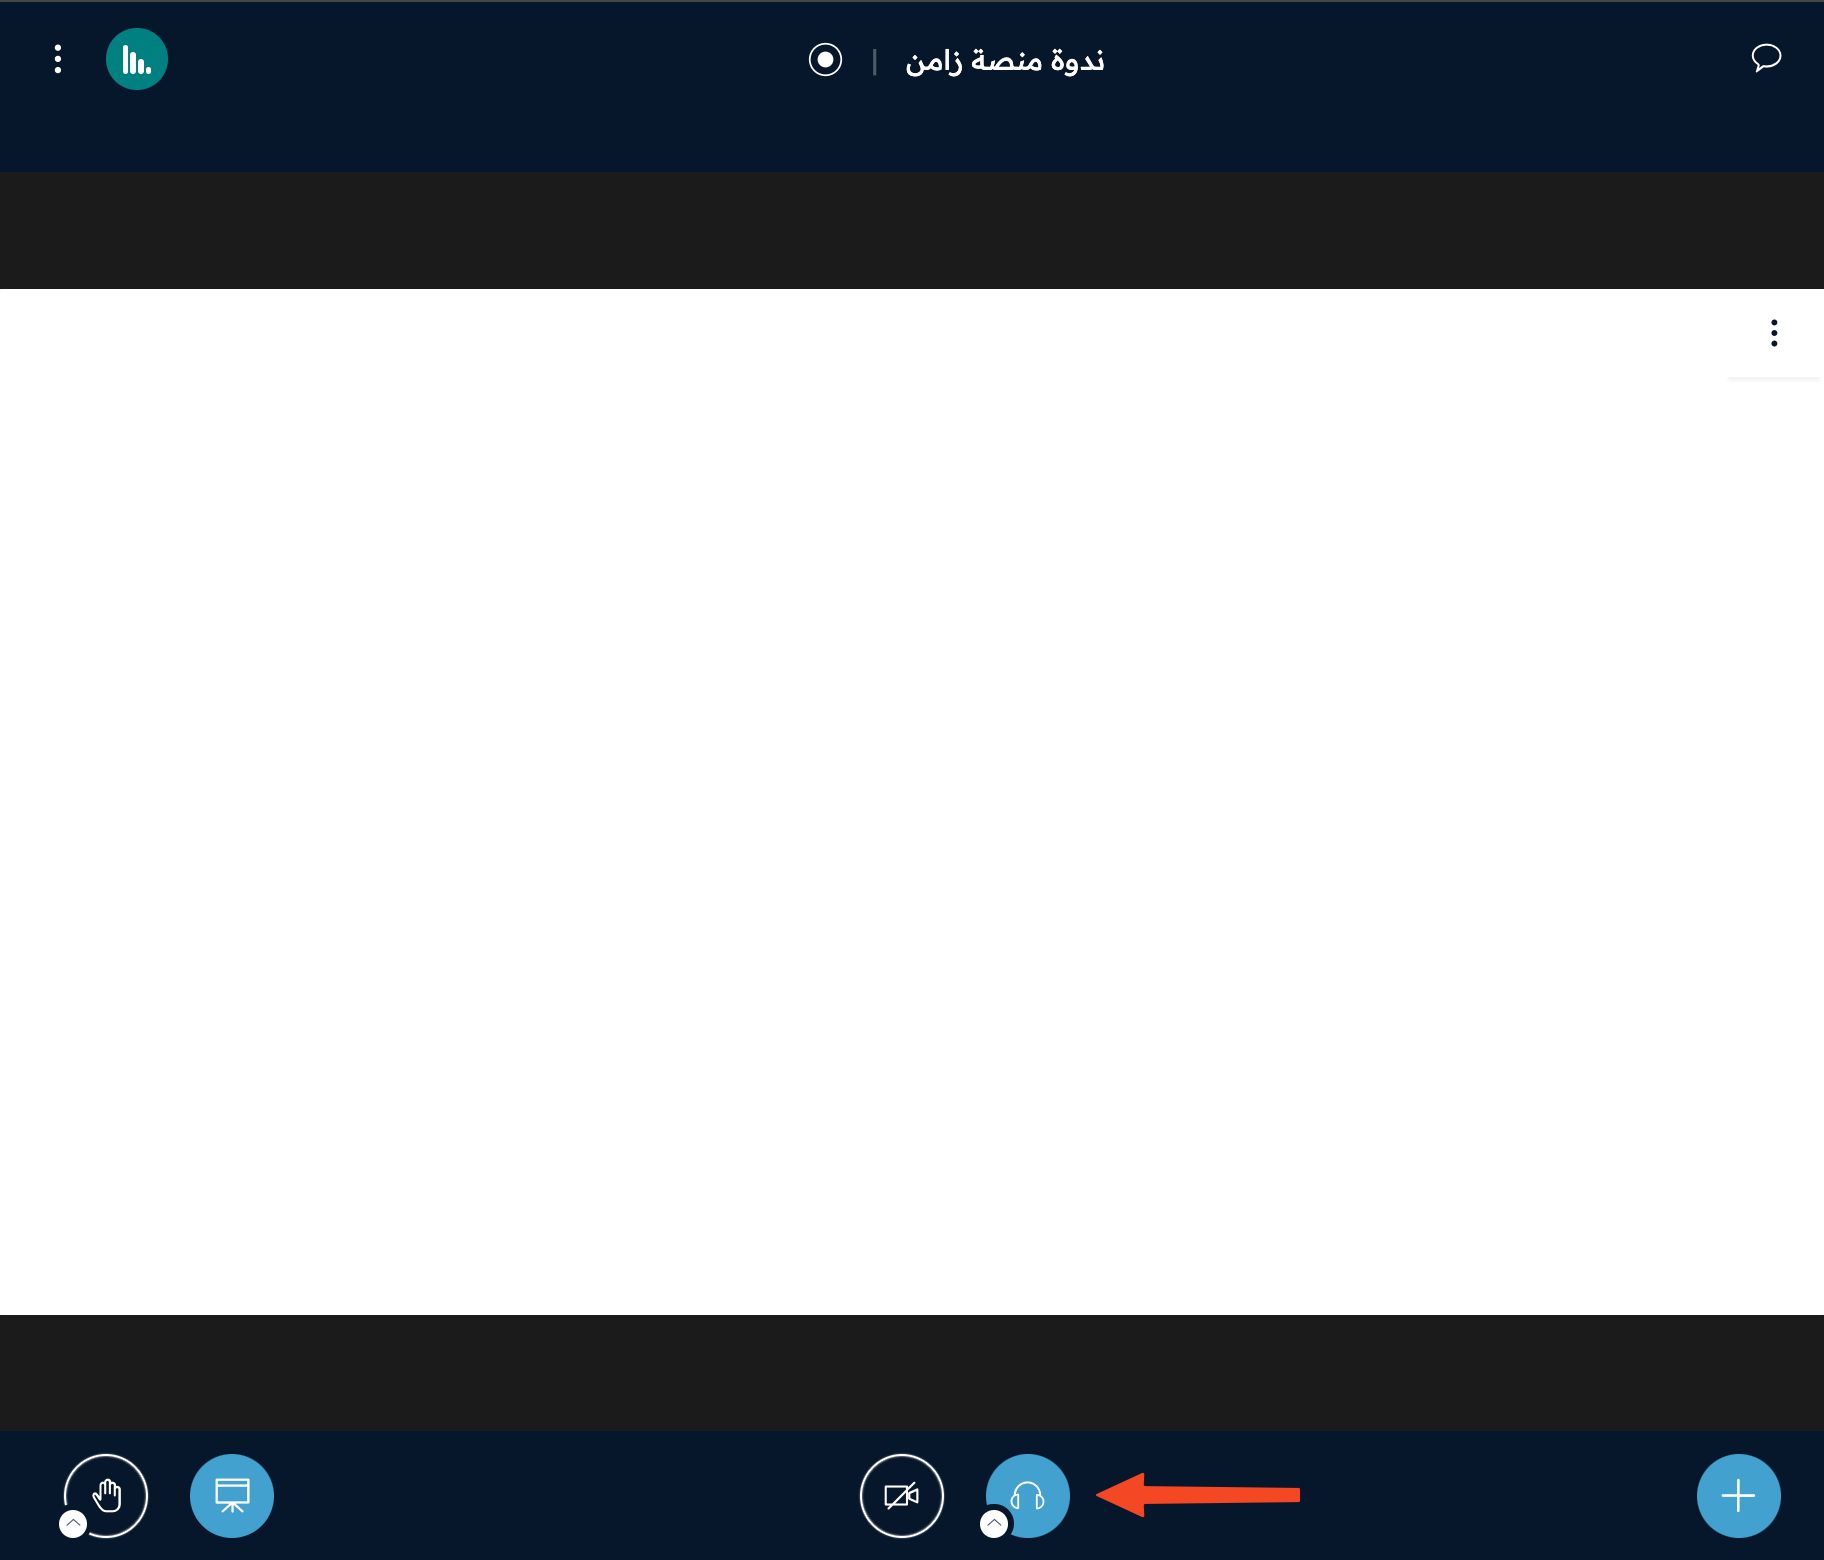This screenshot has width=1824, height=1560.
Task: Click the red arrow pointing at headphones
Action: coord(1198,1495)
